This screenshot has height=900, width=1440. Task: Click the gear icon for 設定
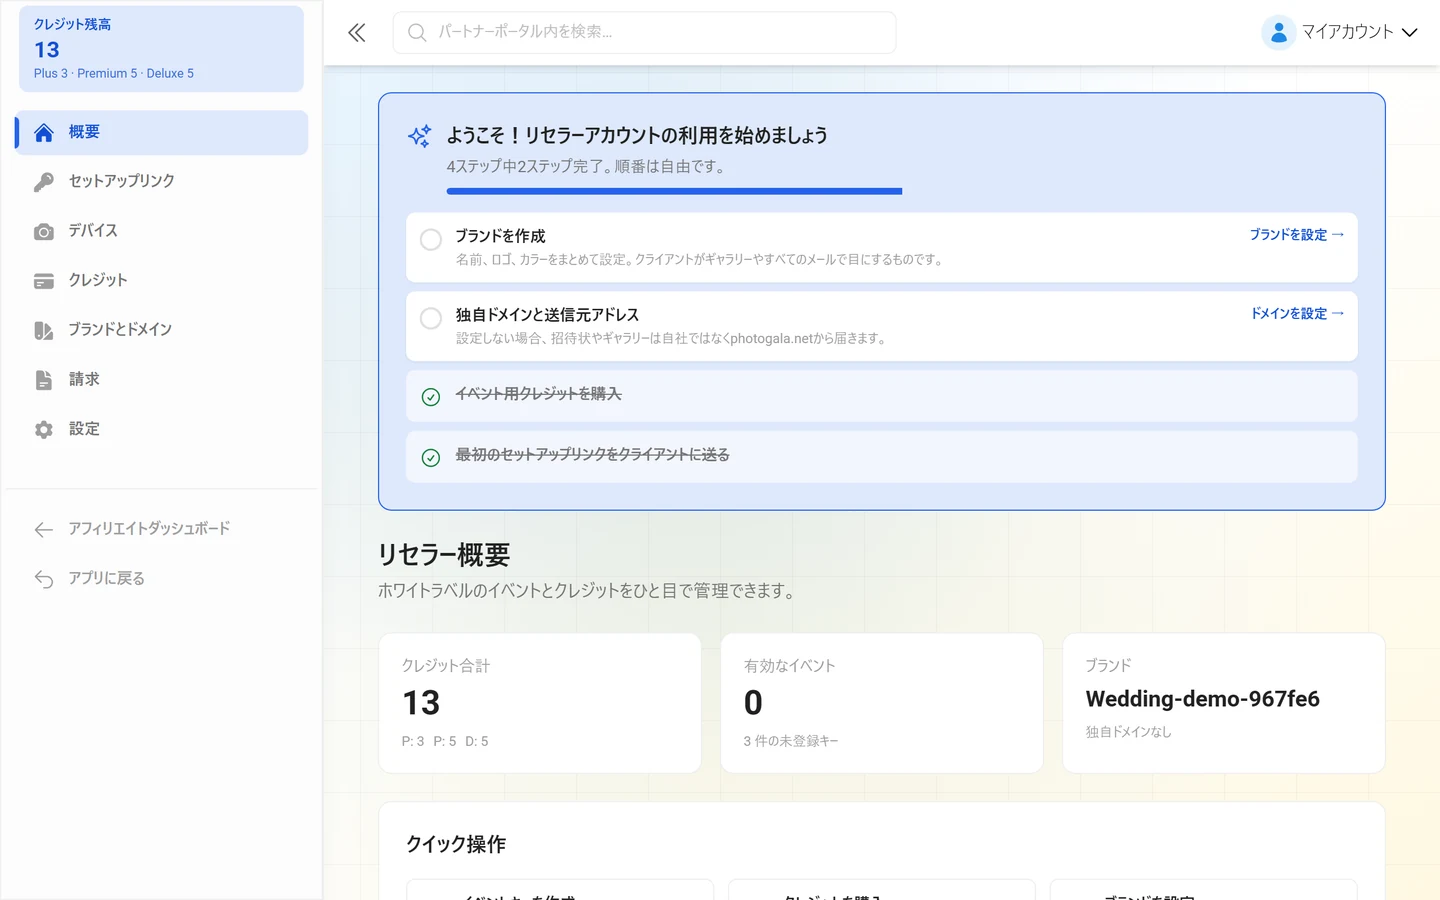(x=44, y=430)
